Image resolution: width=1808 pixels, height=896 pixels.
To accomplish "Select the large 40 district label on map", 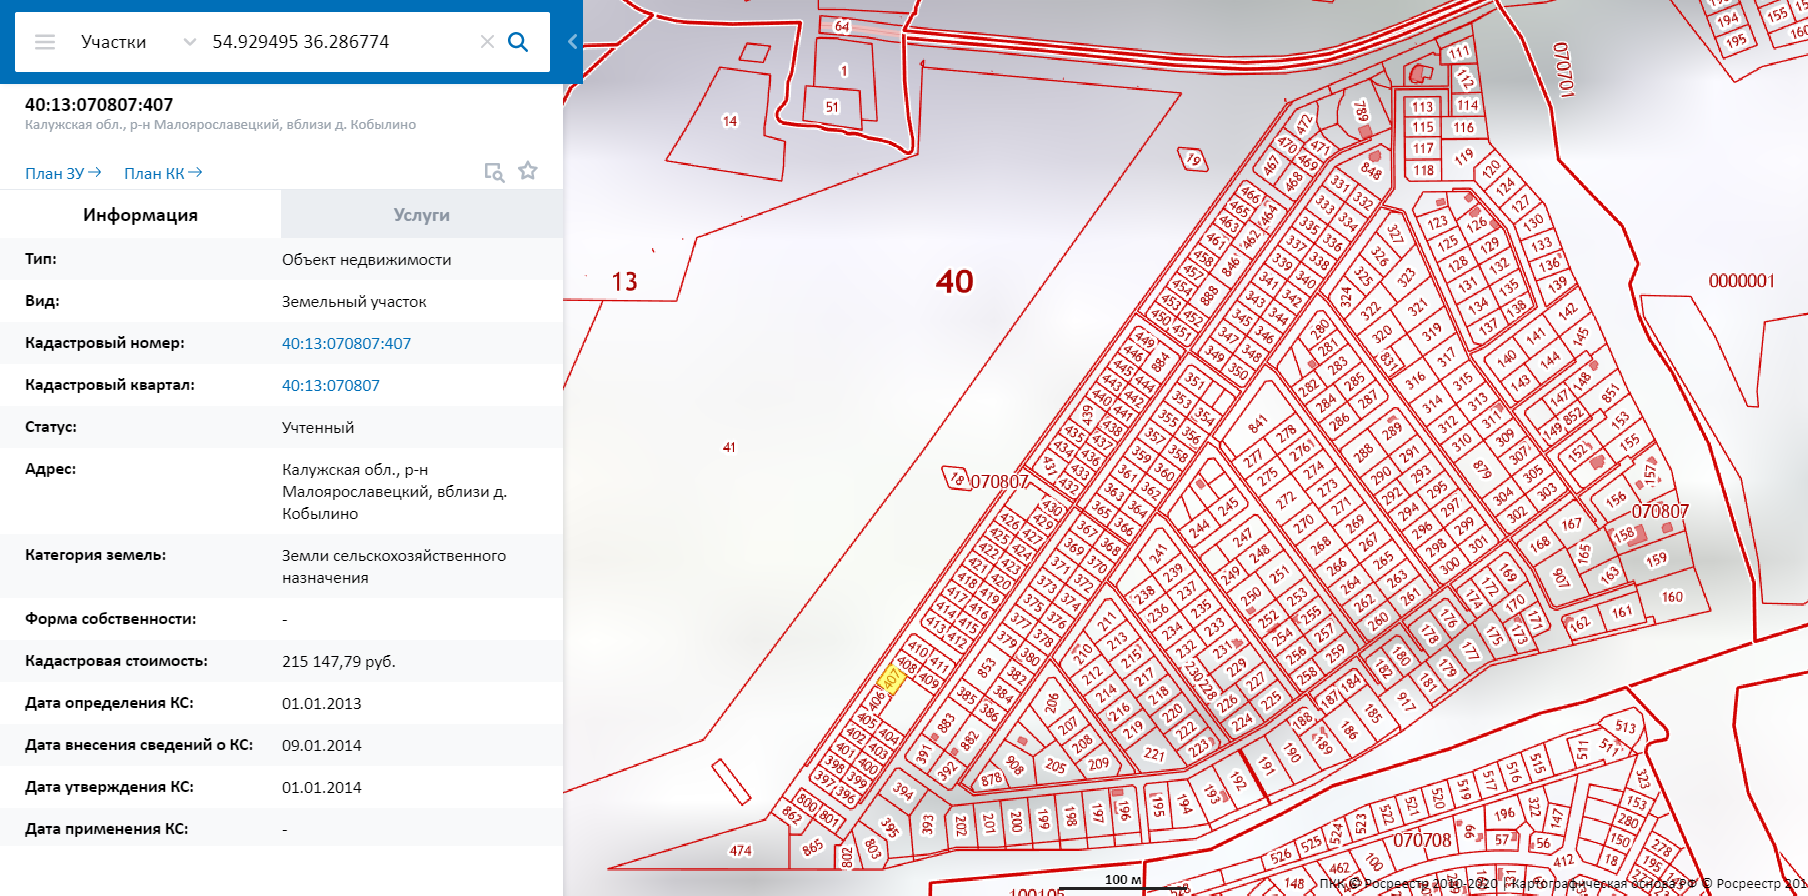I will 955,281.
